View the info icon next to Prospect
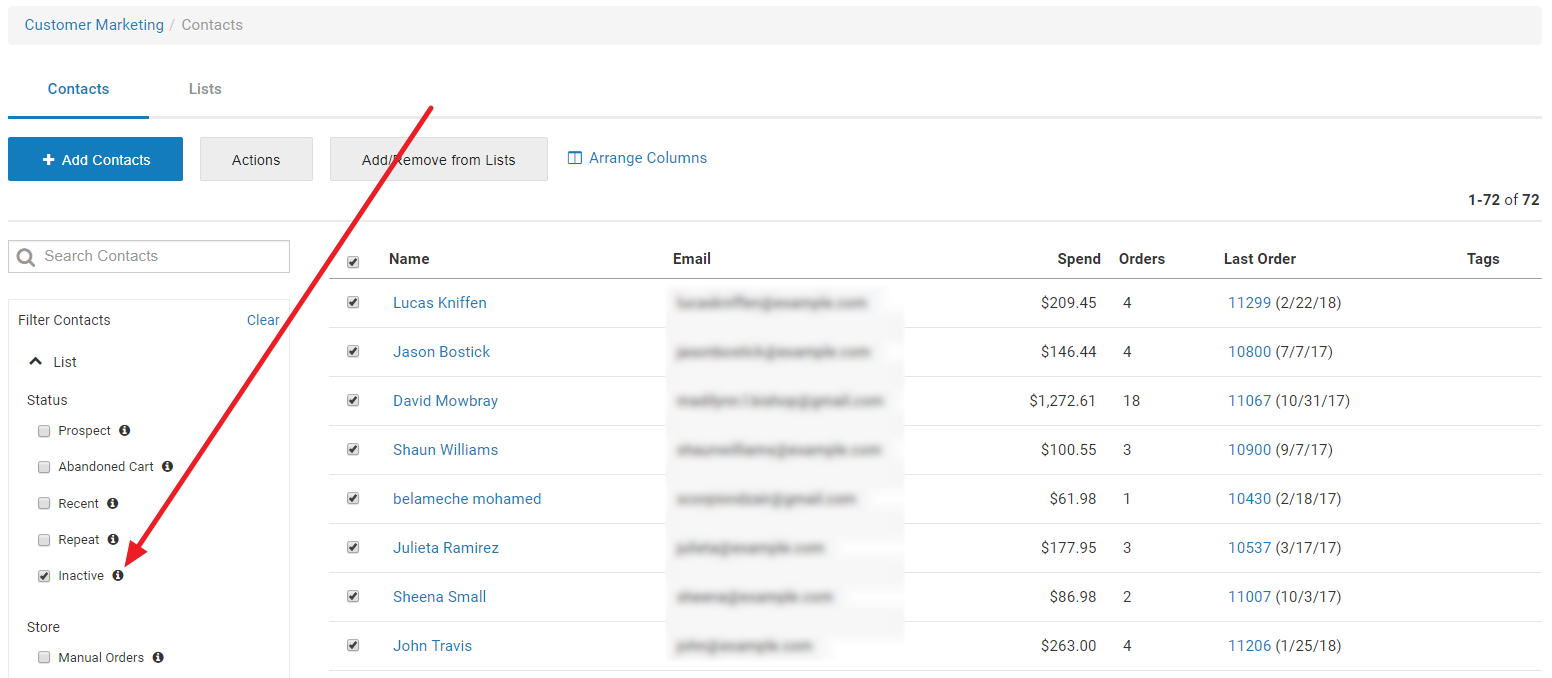 (124, 431)
